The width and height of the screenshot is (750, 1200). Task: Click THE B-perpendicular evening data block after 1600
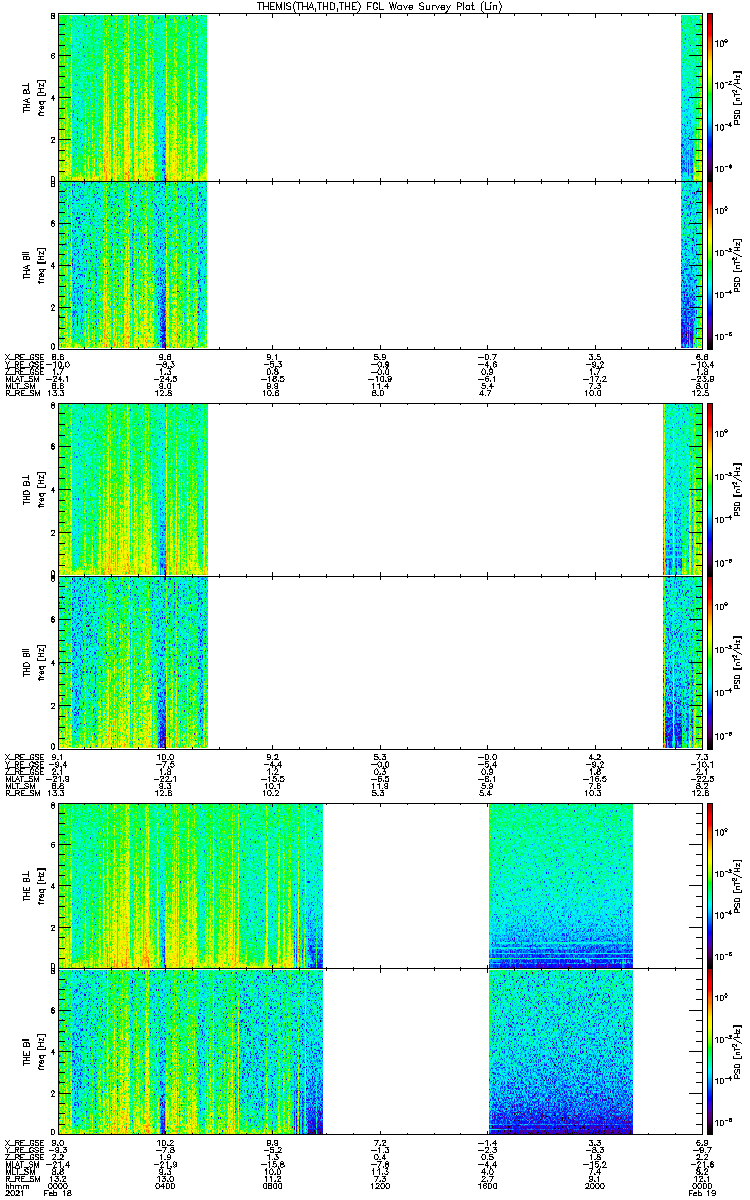coord(561,886)
